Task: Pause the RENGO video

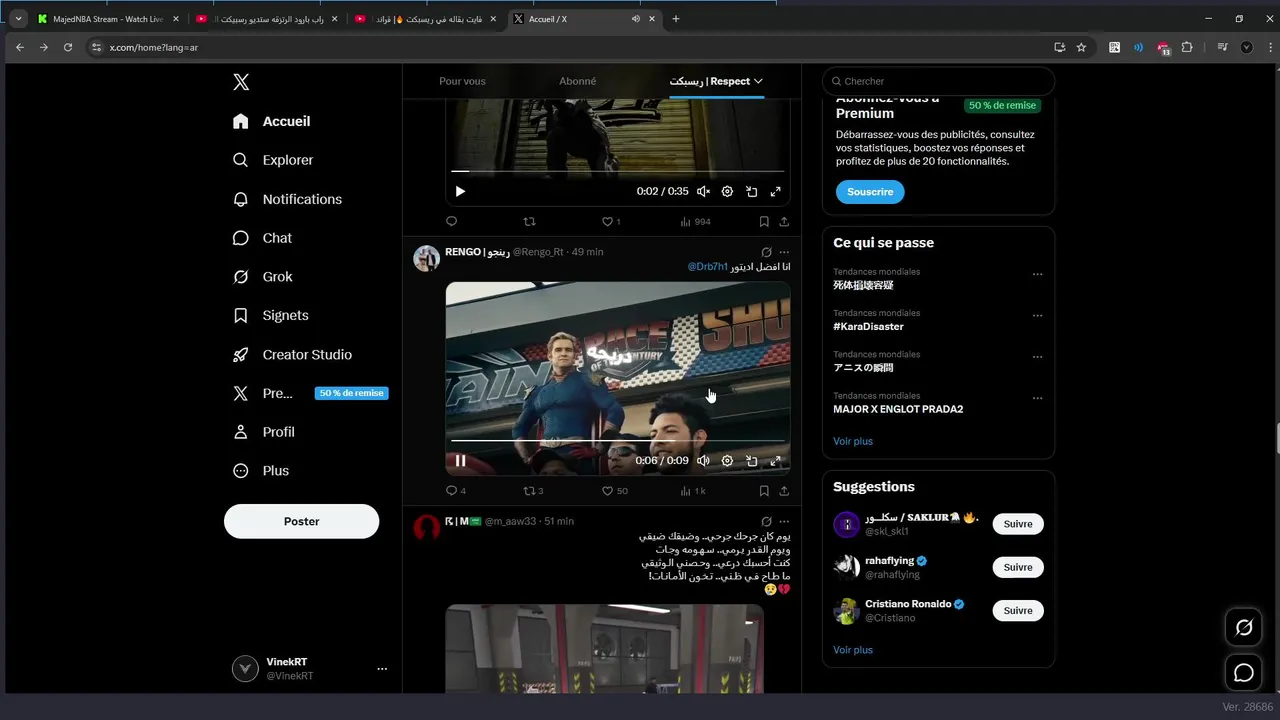Action: tap(460, 460)
